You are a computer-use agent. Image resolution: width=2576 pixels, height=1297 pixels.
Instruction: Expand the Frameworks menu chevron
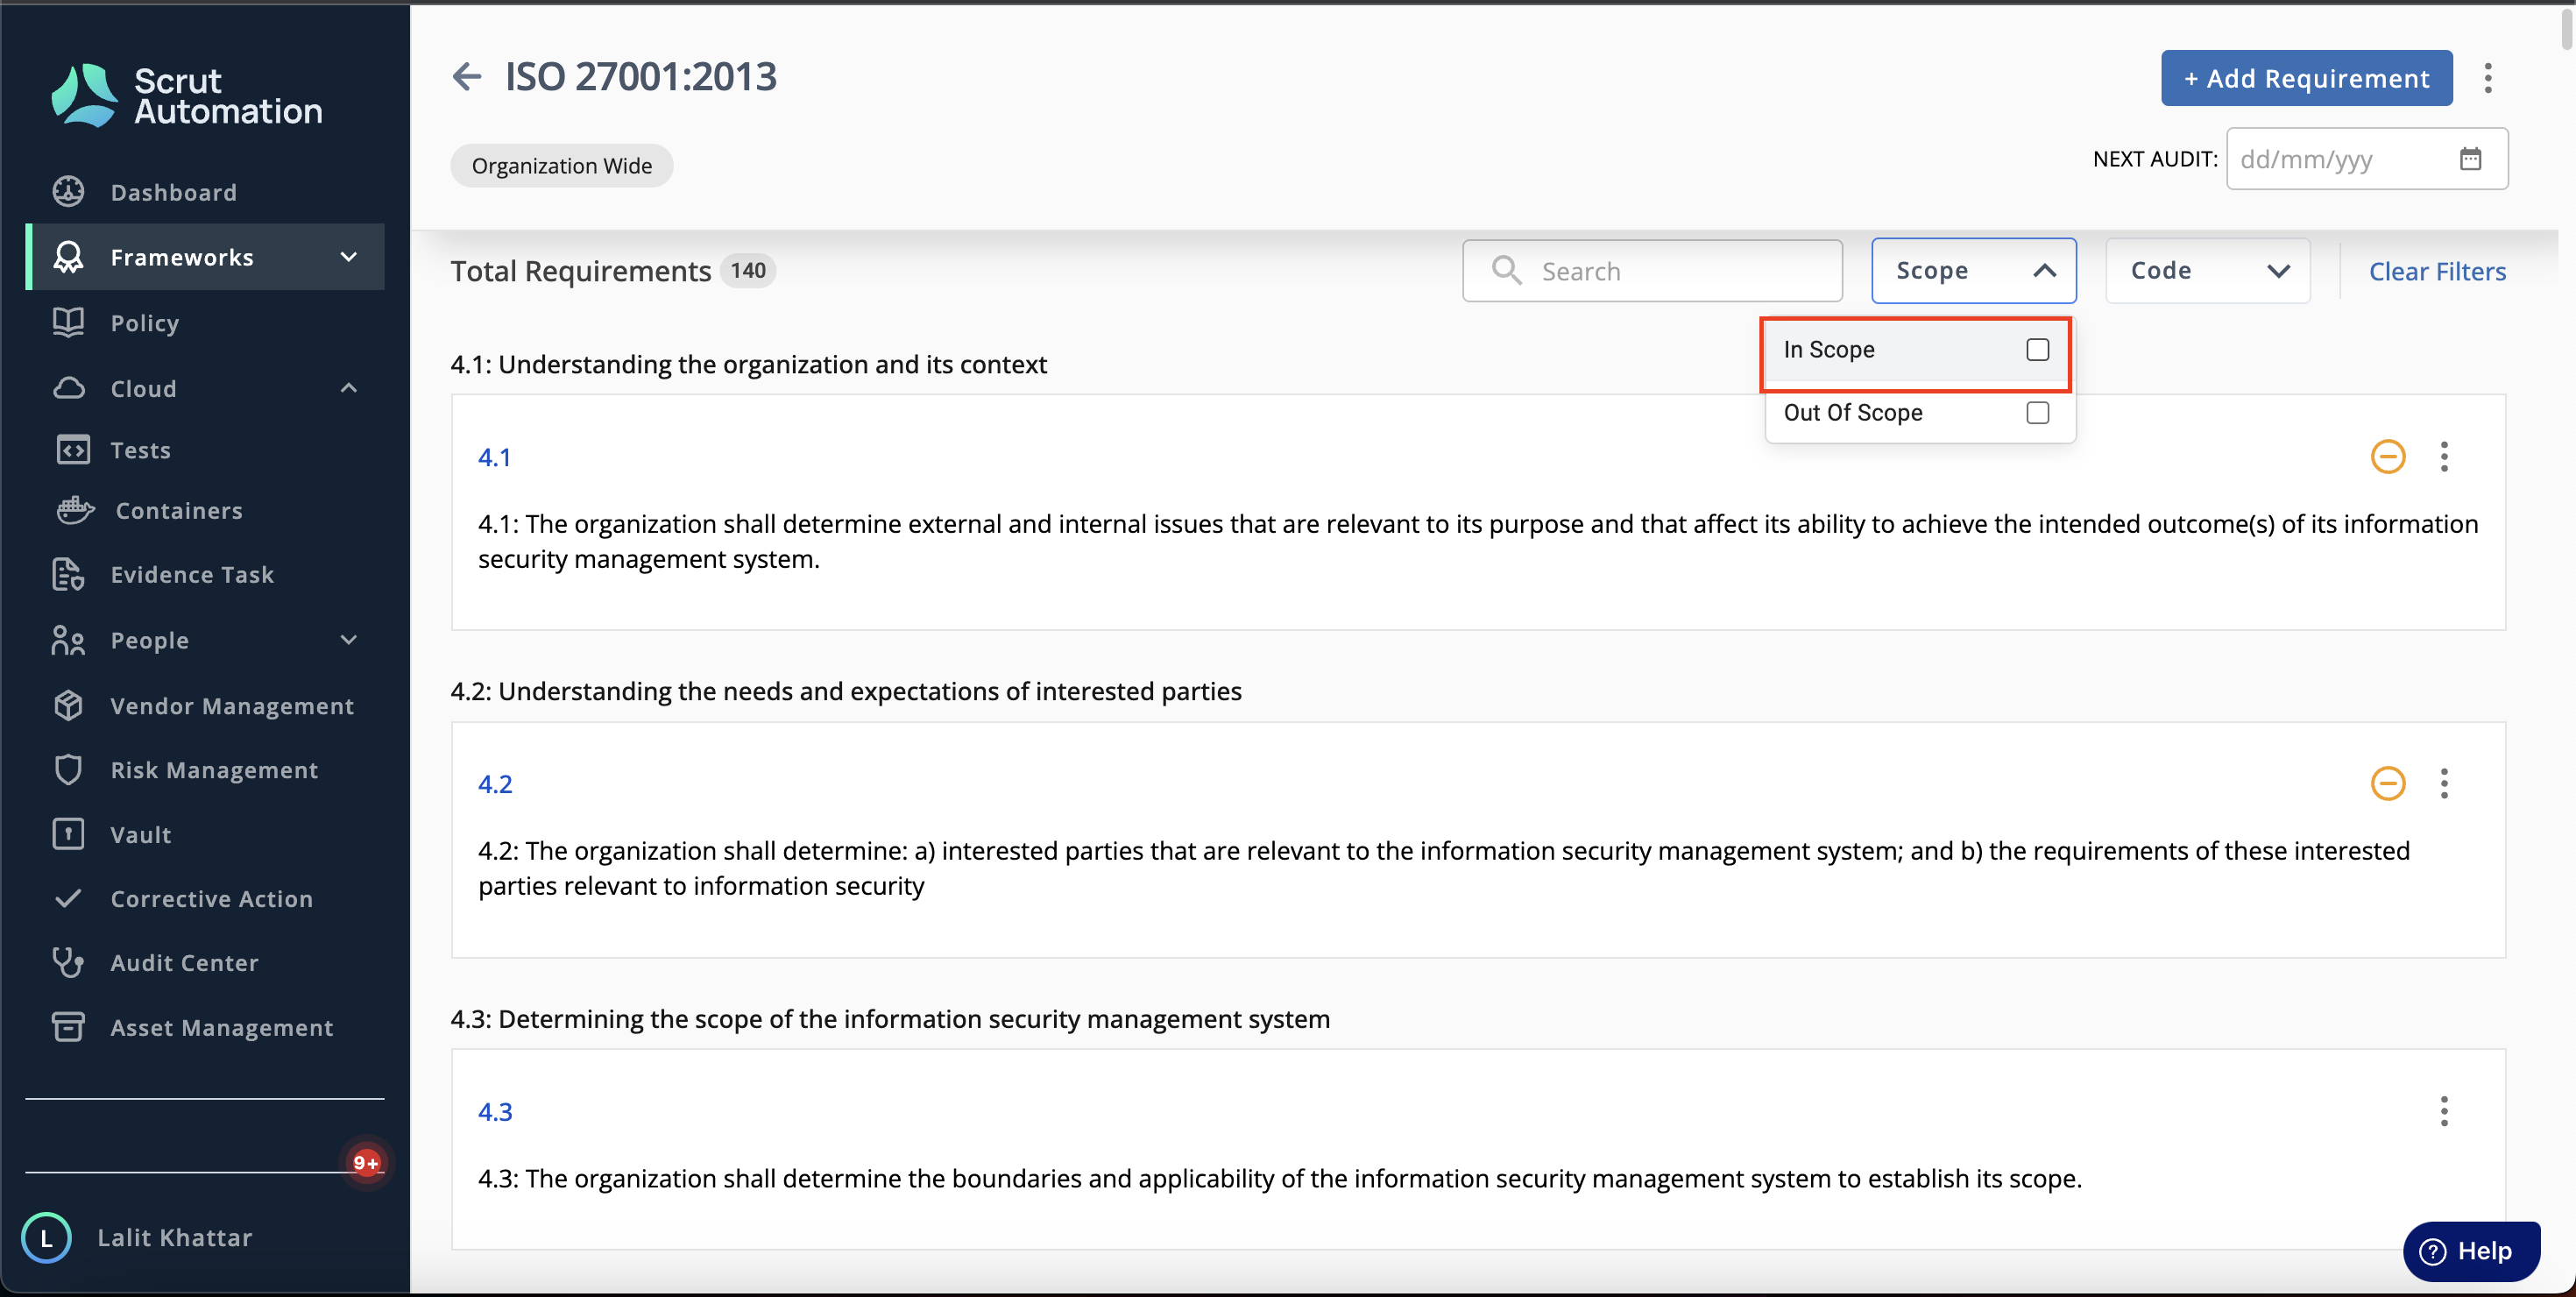(348, 257)
